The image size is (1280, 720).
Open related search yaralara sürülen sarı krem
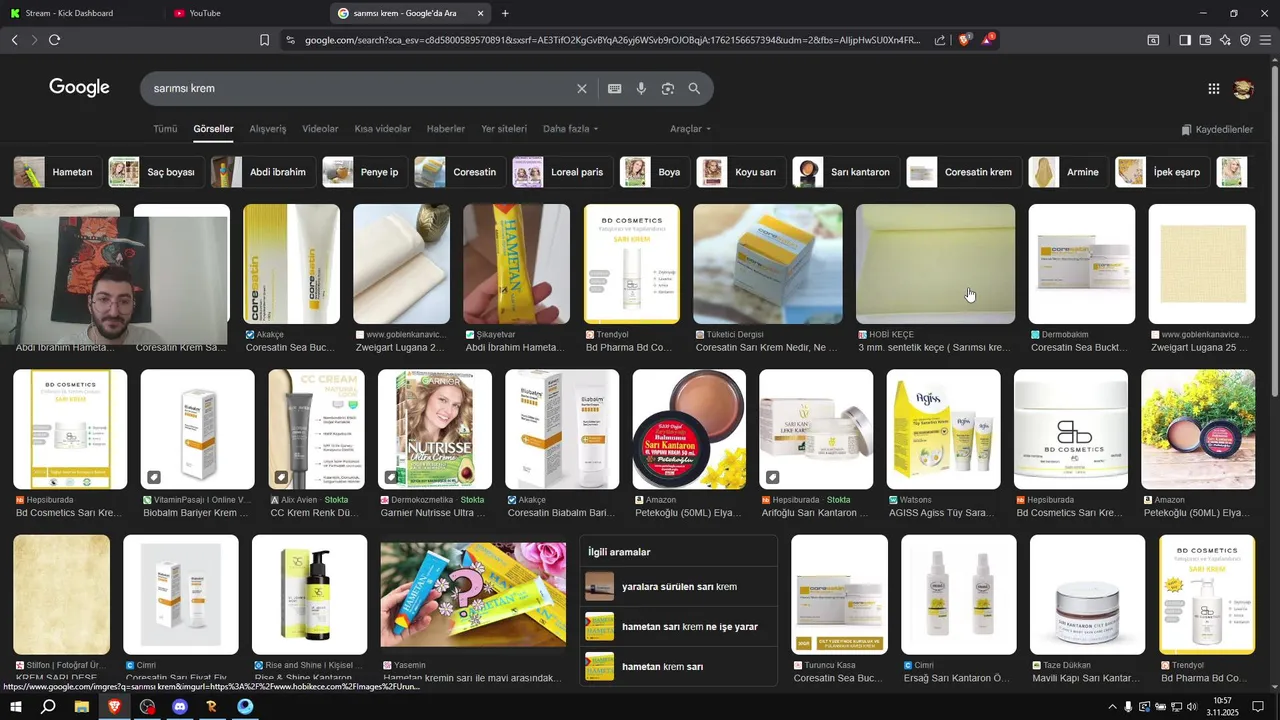[678, 587]
